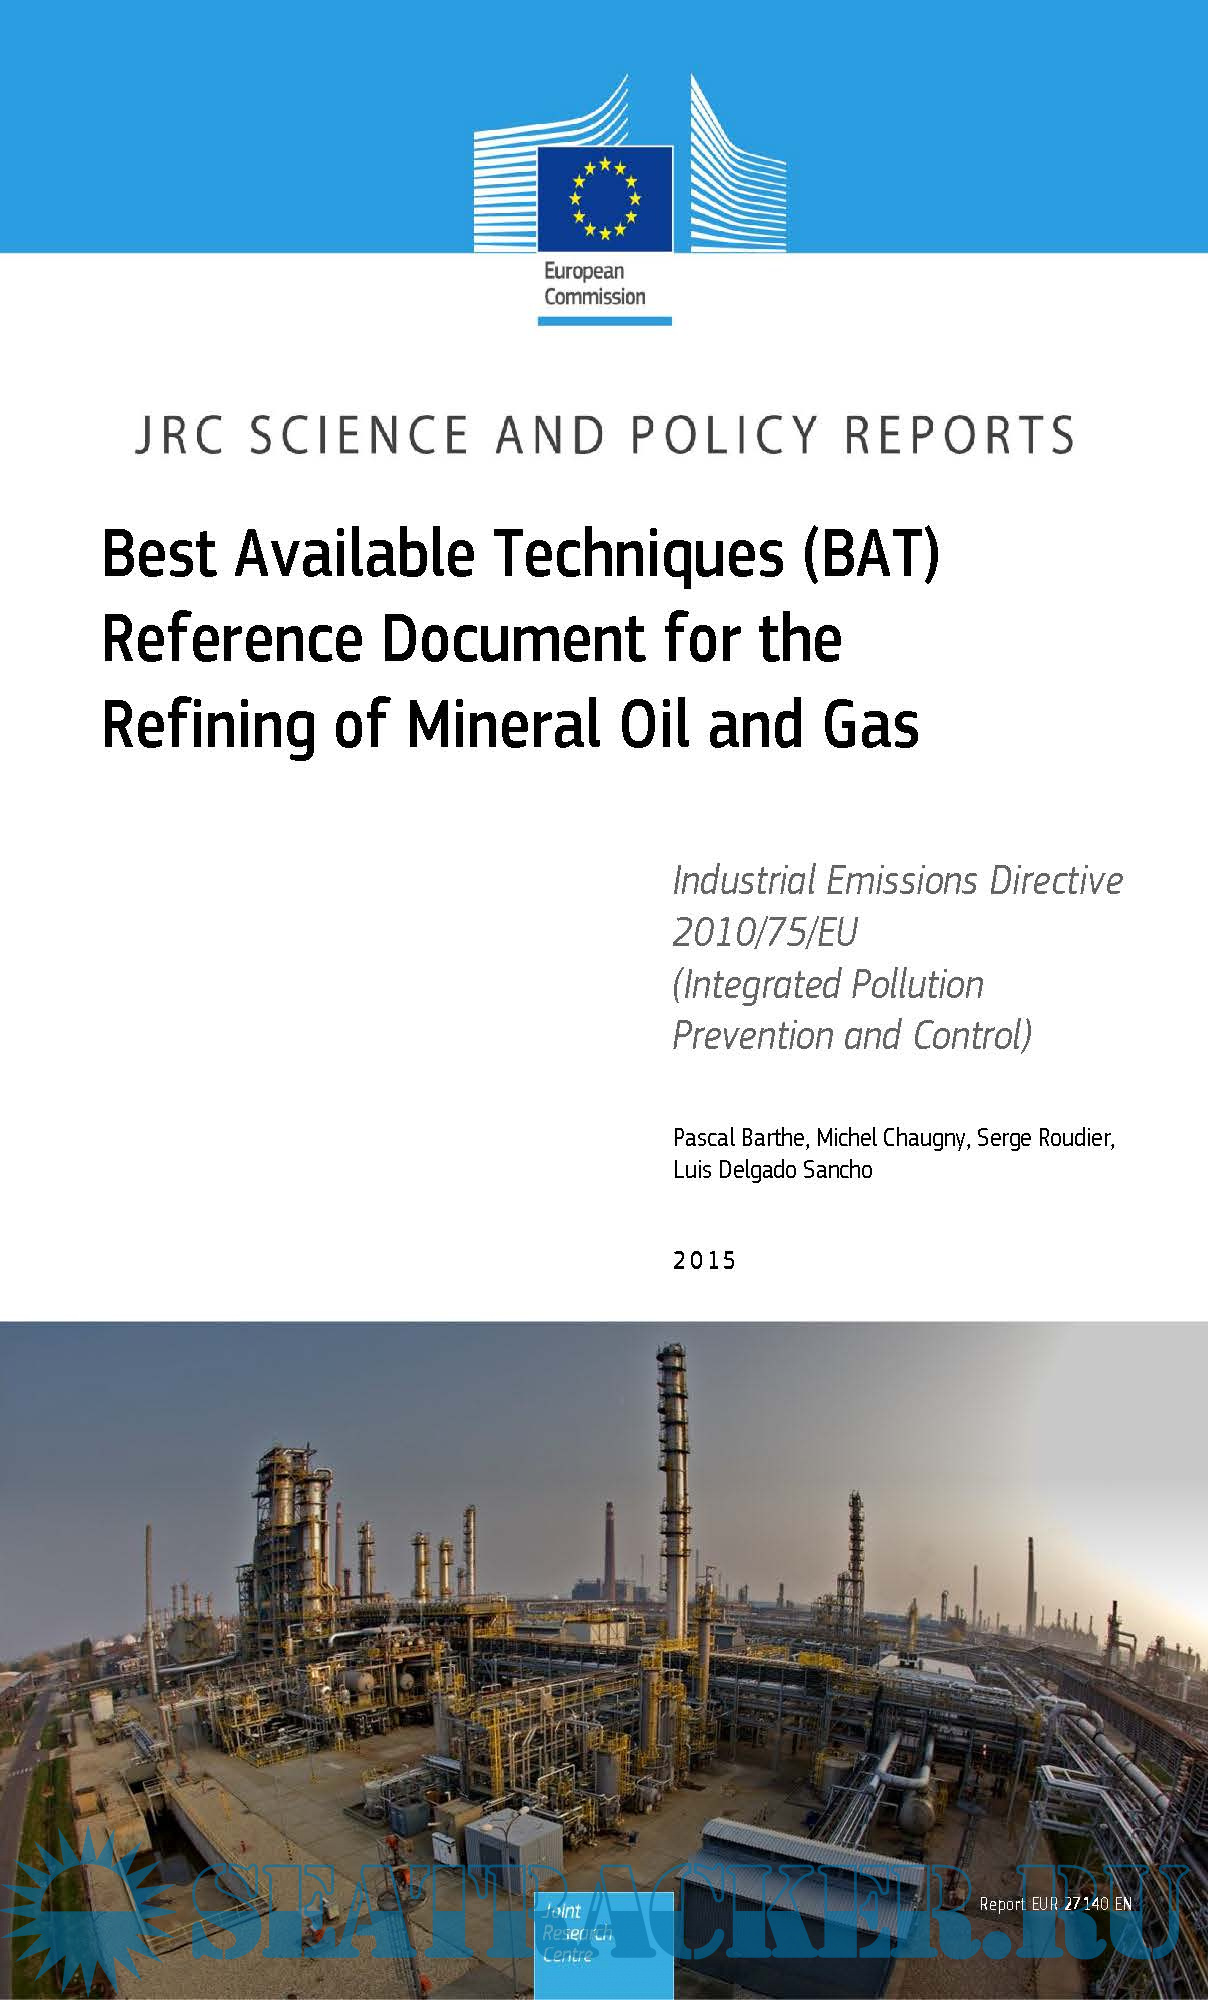Click author name Luis Delgado Sancho
This screenshot has width=1208, height=2000.
[x=772, y=1170]
